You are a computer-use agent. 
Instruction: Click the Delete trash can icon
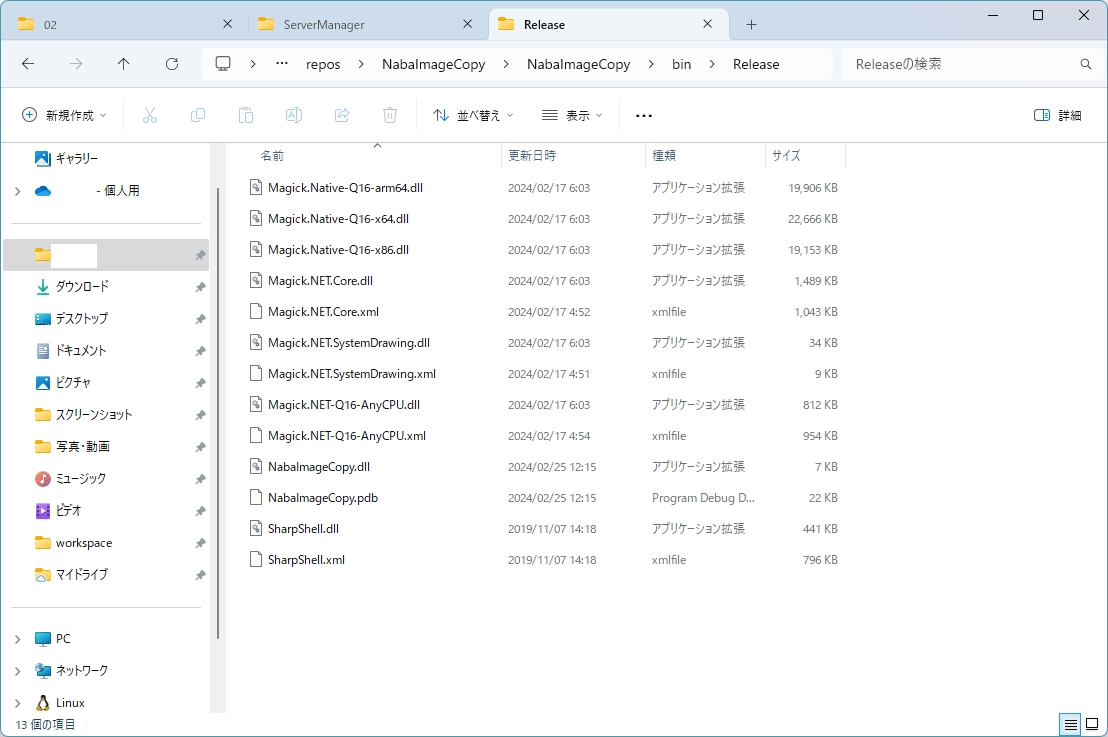click(x=390, y=115)
